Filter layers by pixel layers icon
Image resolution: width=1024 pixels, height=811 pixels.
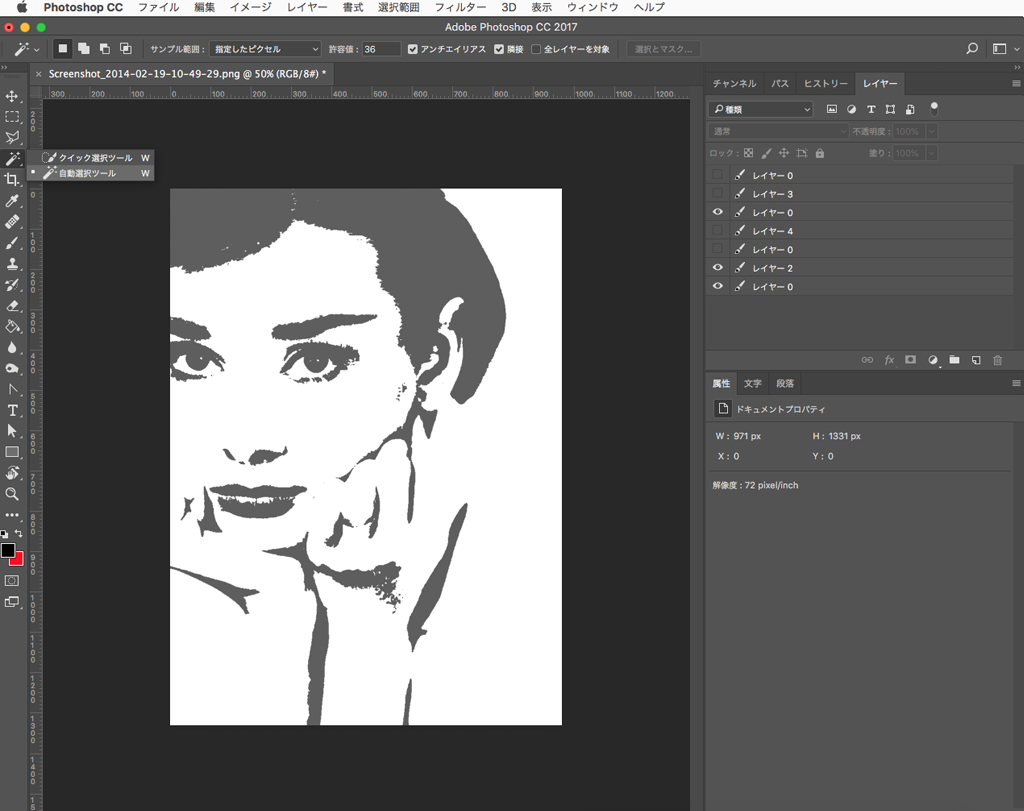click(831, 109)
